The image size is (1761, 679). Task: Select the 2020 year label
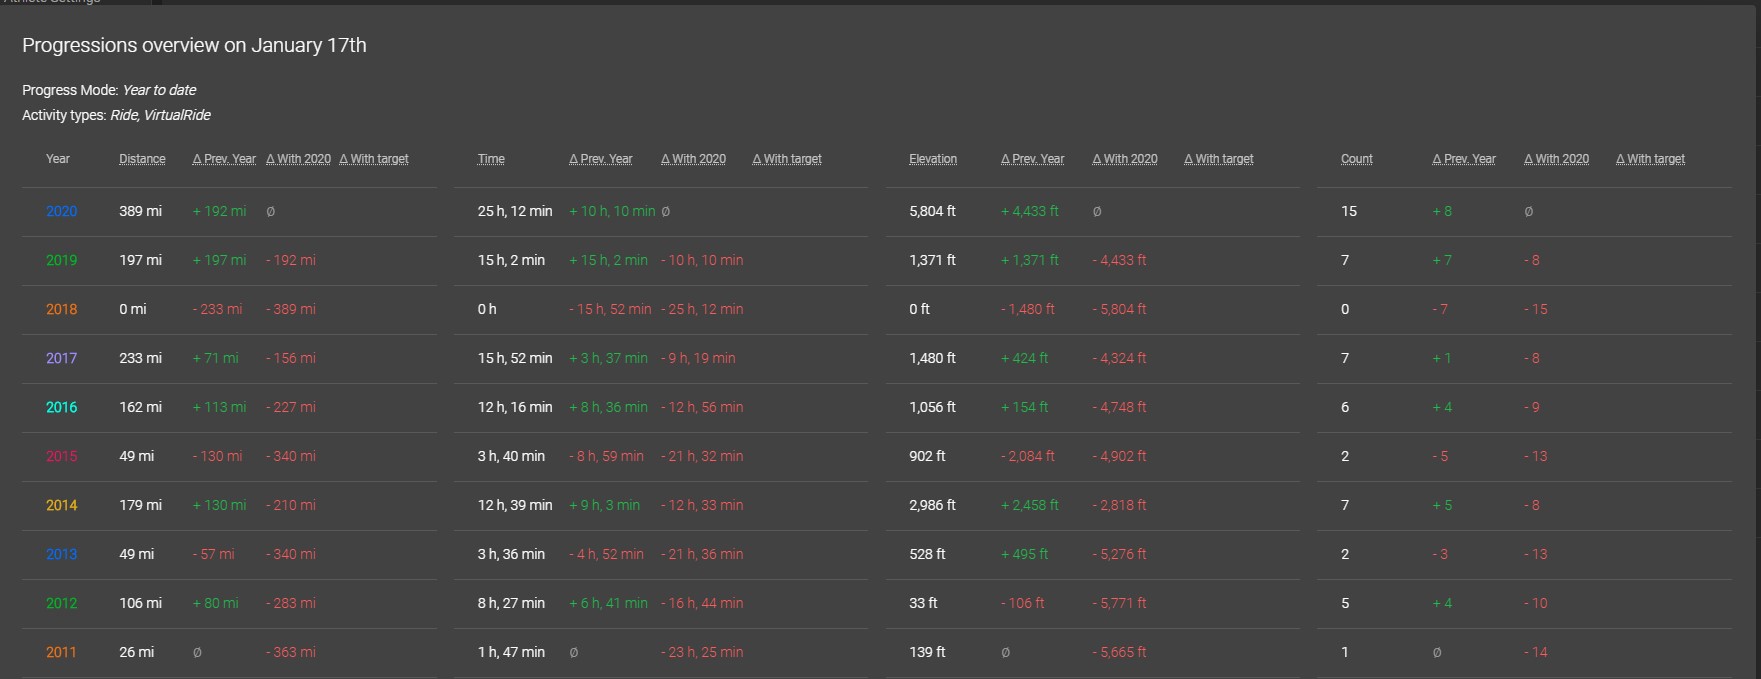(61, 211)
